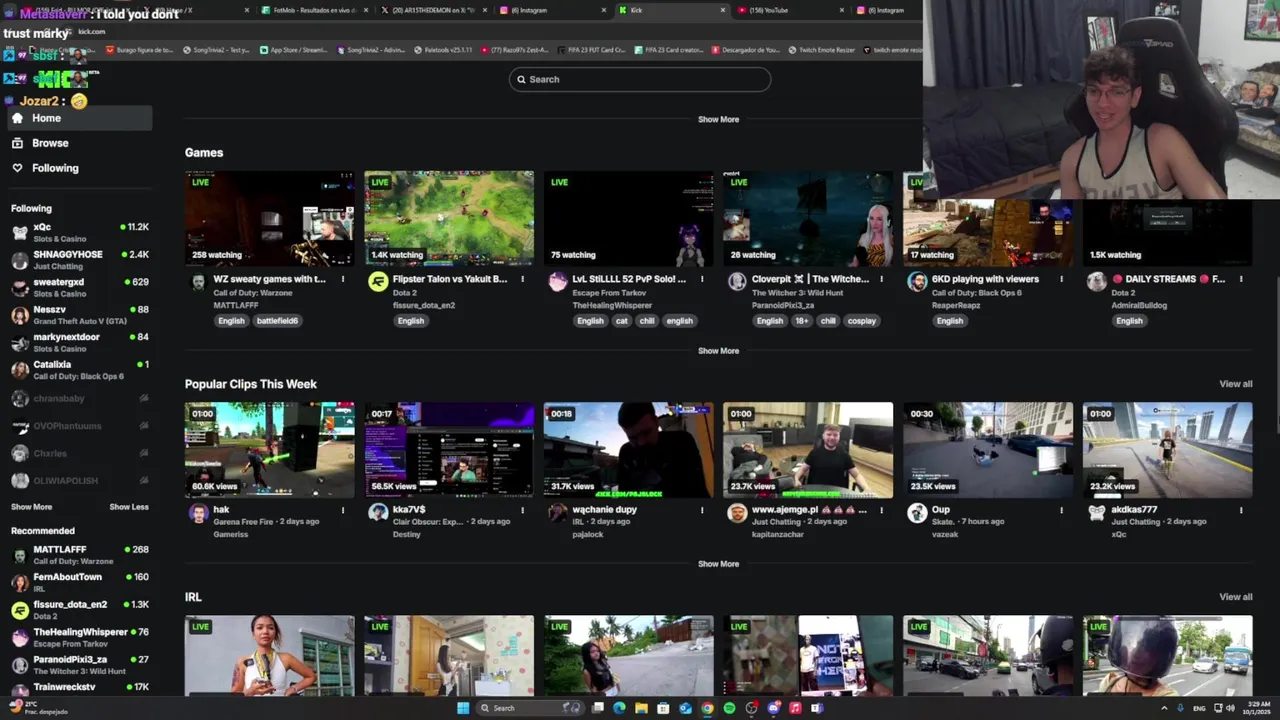1280x720 pixels.
Task: Open 6KD playing with viewers stream thumbnail
Action: [x=988, y=218]
